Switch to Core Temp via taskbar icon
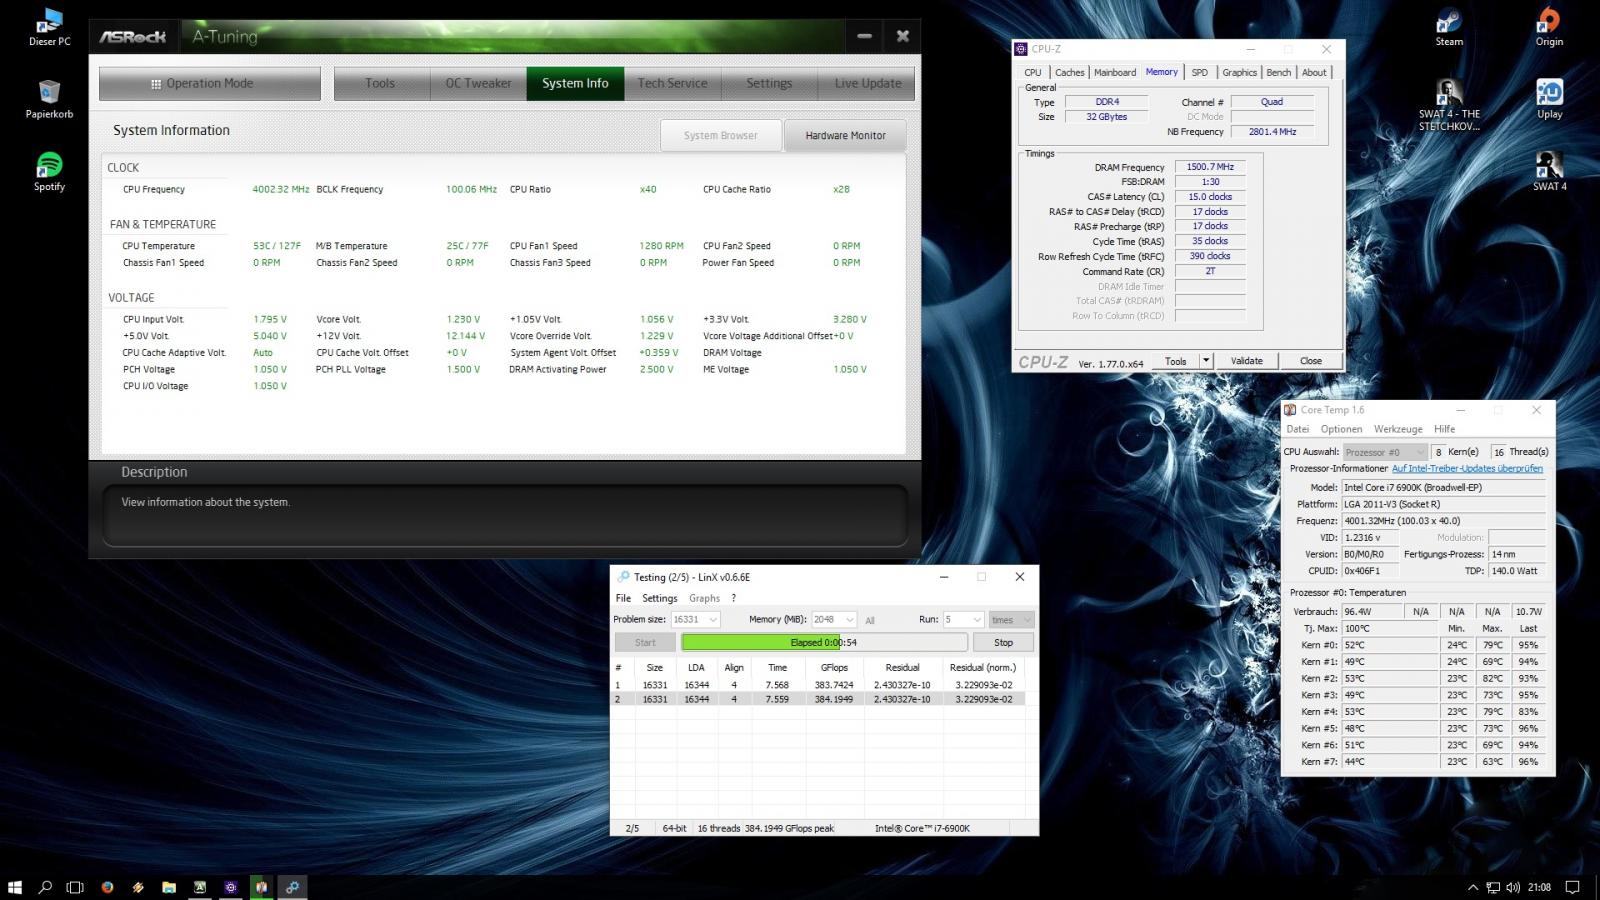The width and height of the screenshot is (1600, 900). point(261,887)
